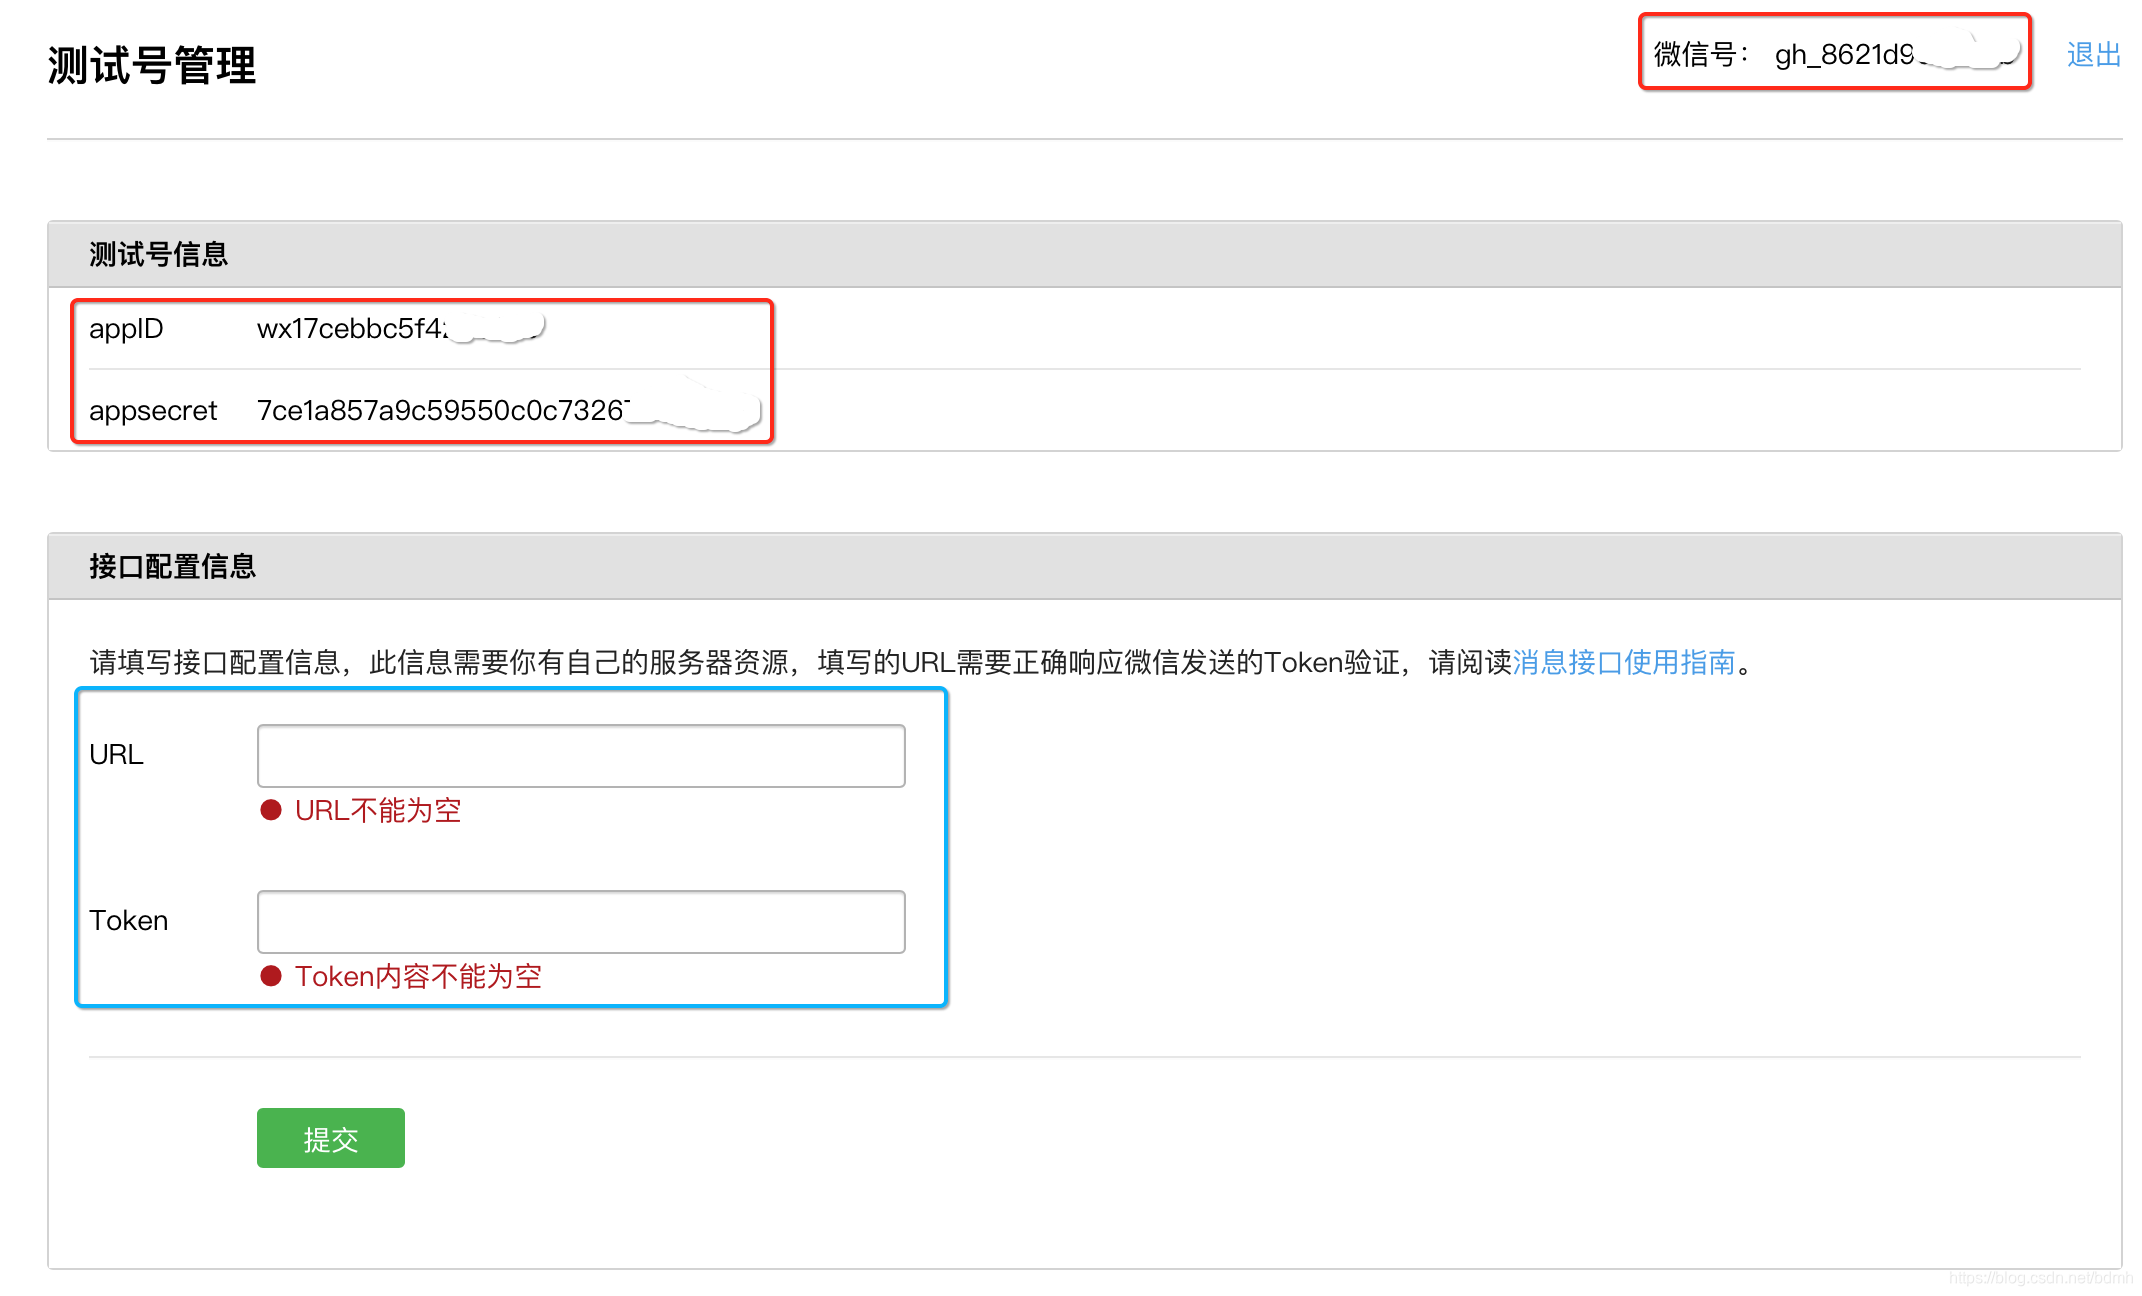Click the appsecret value text

tap(440, 411)
